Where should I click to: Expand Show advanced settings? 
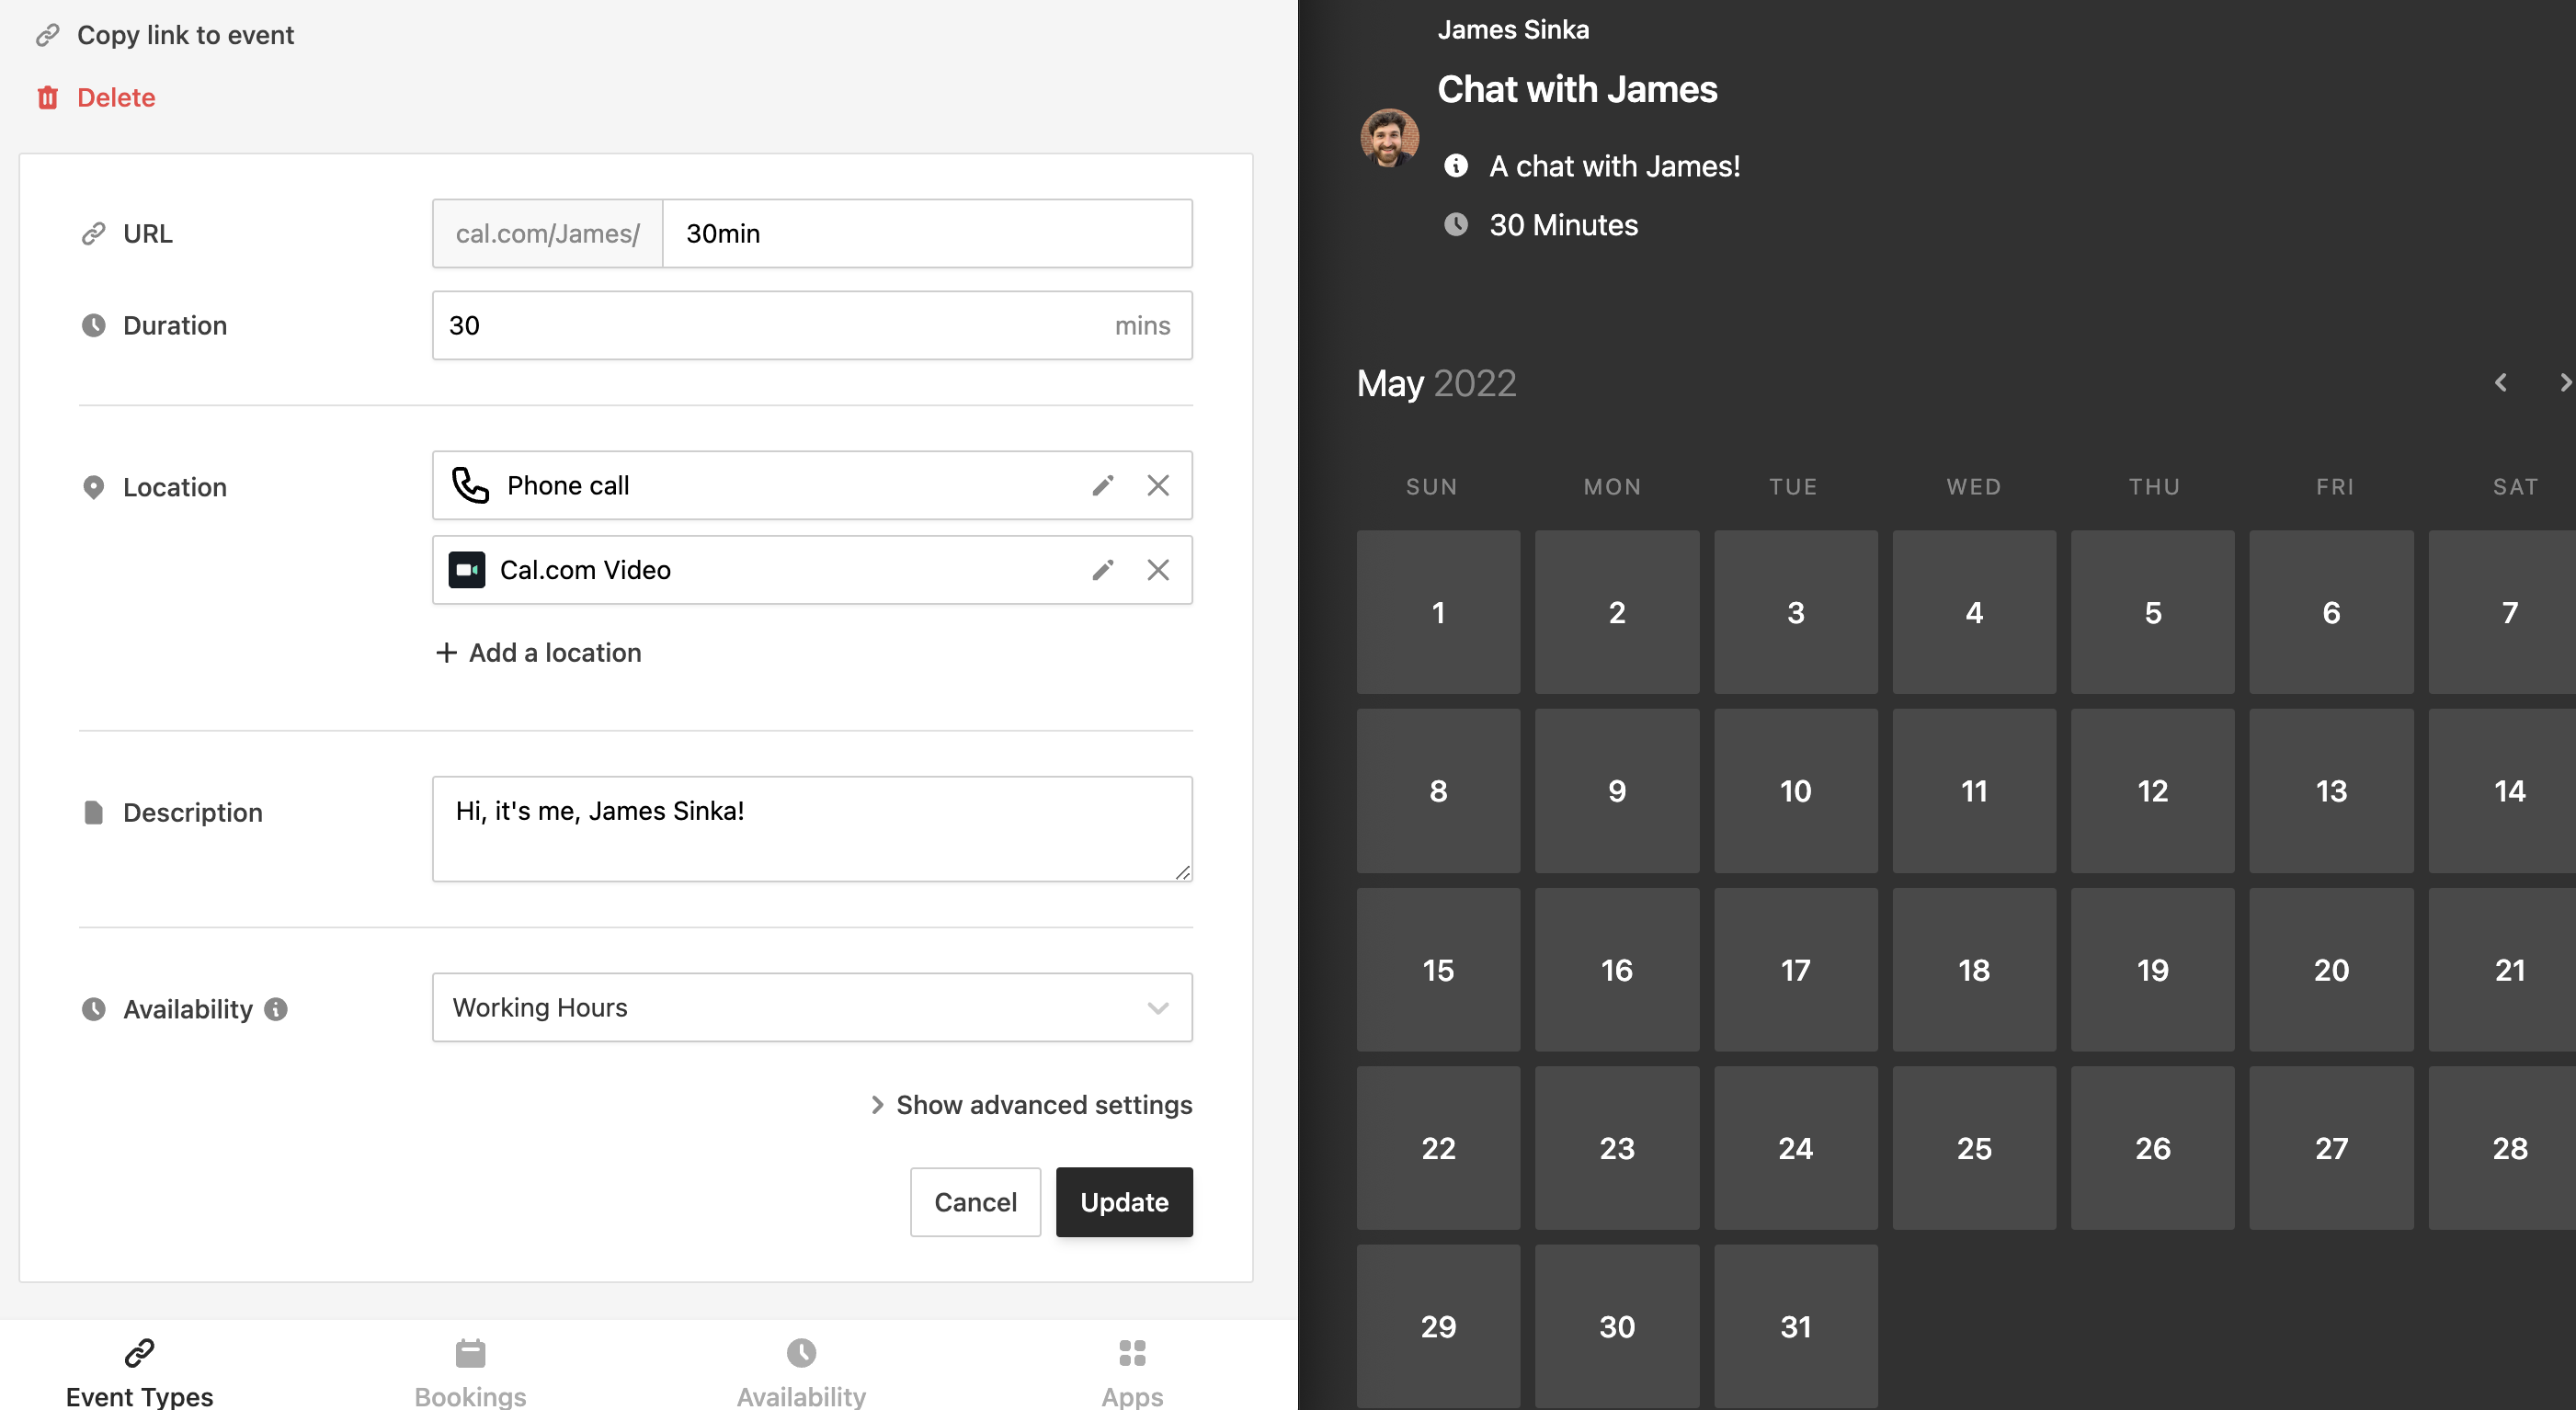1030,1104
